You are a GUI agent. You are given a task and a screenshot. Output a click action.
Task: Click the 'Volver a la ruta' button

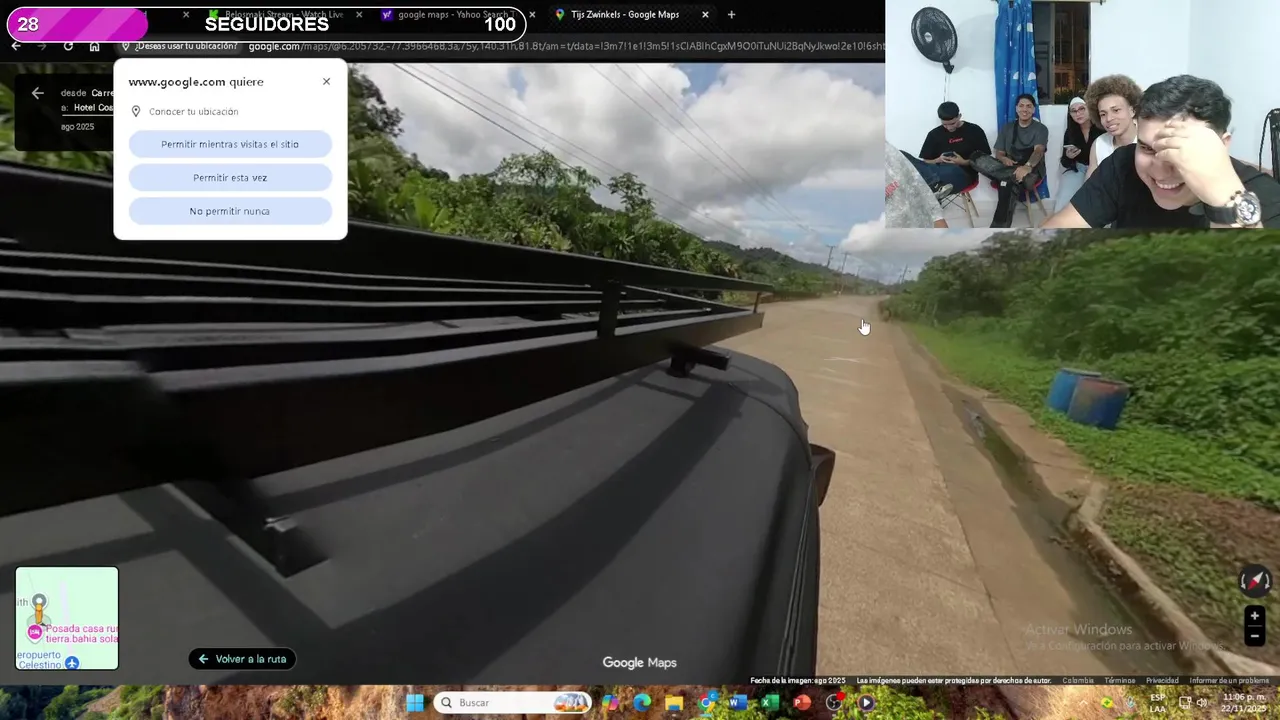click(242, 659)
